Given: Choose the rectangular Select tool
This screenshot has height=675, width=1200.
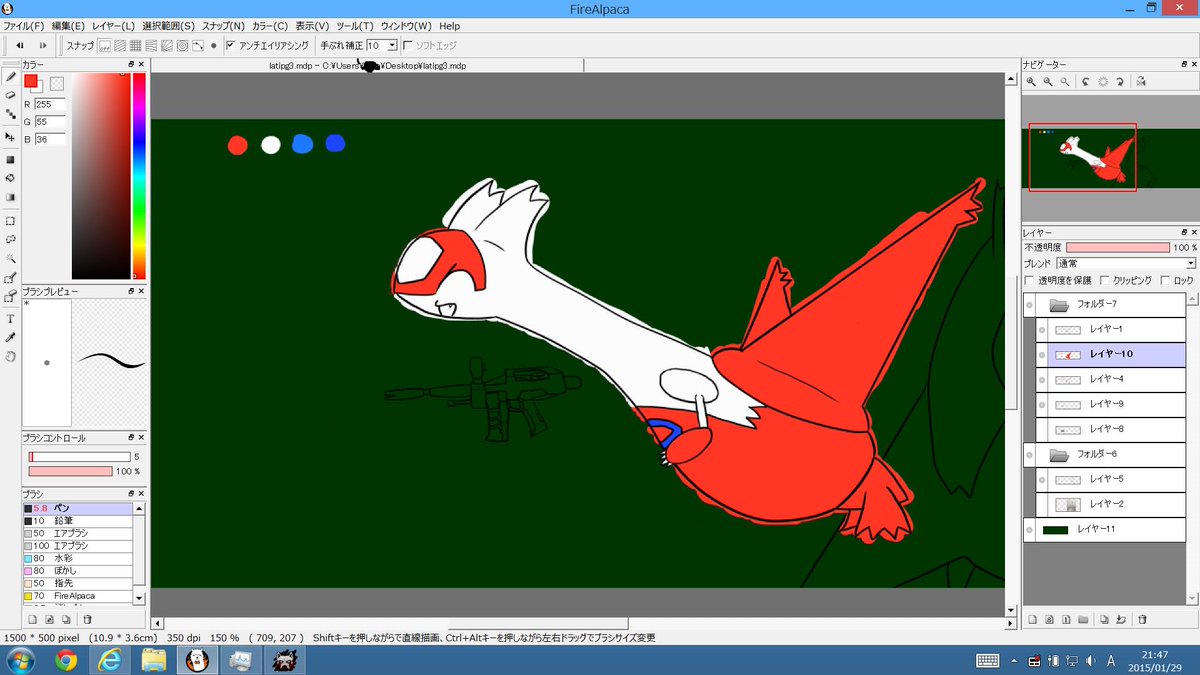Looking at the screenshot, I should [x=10, y=221].
